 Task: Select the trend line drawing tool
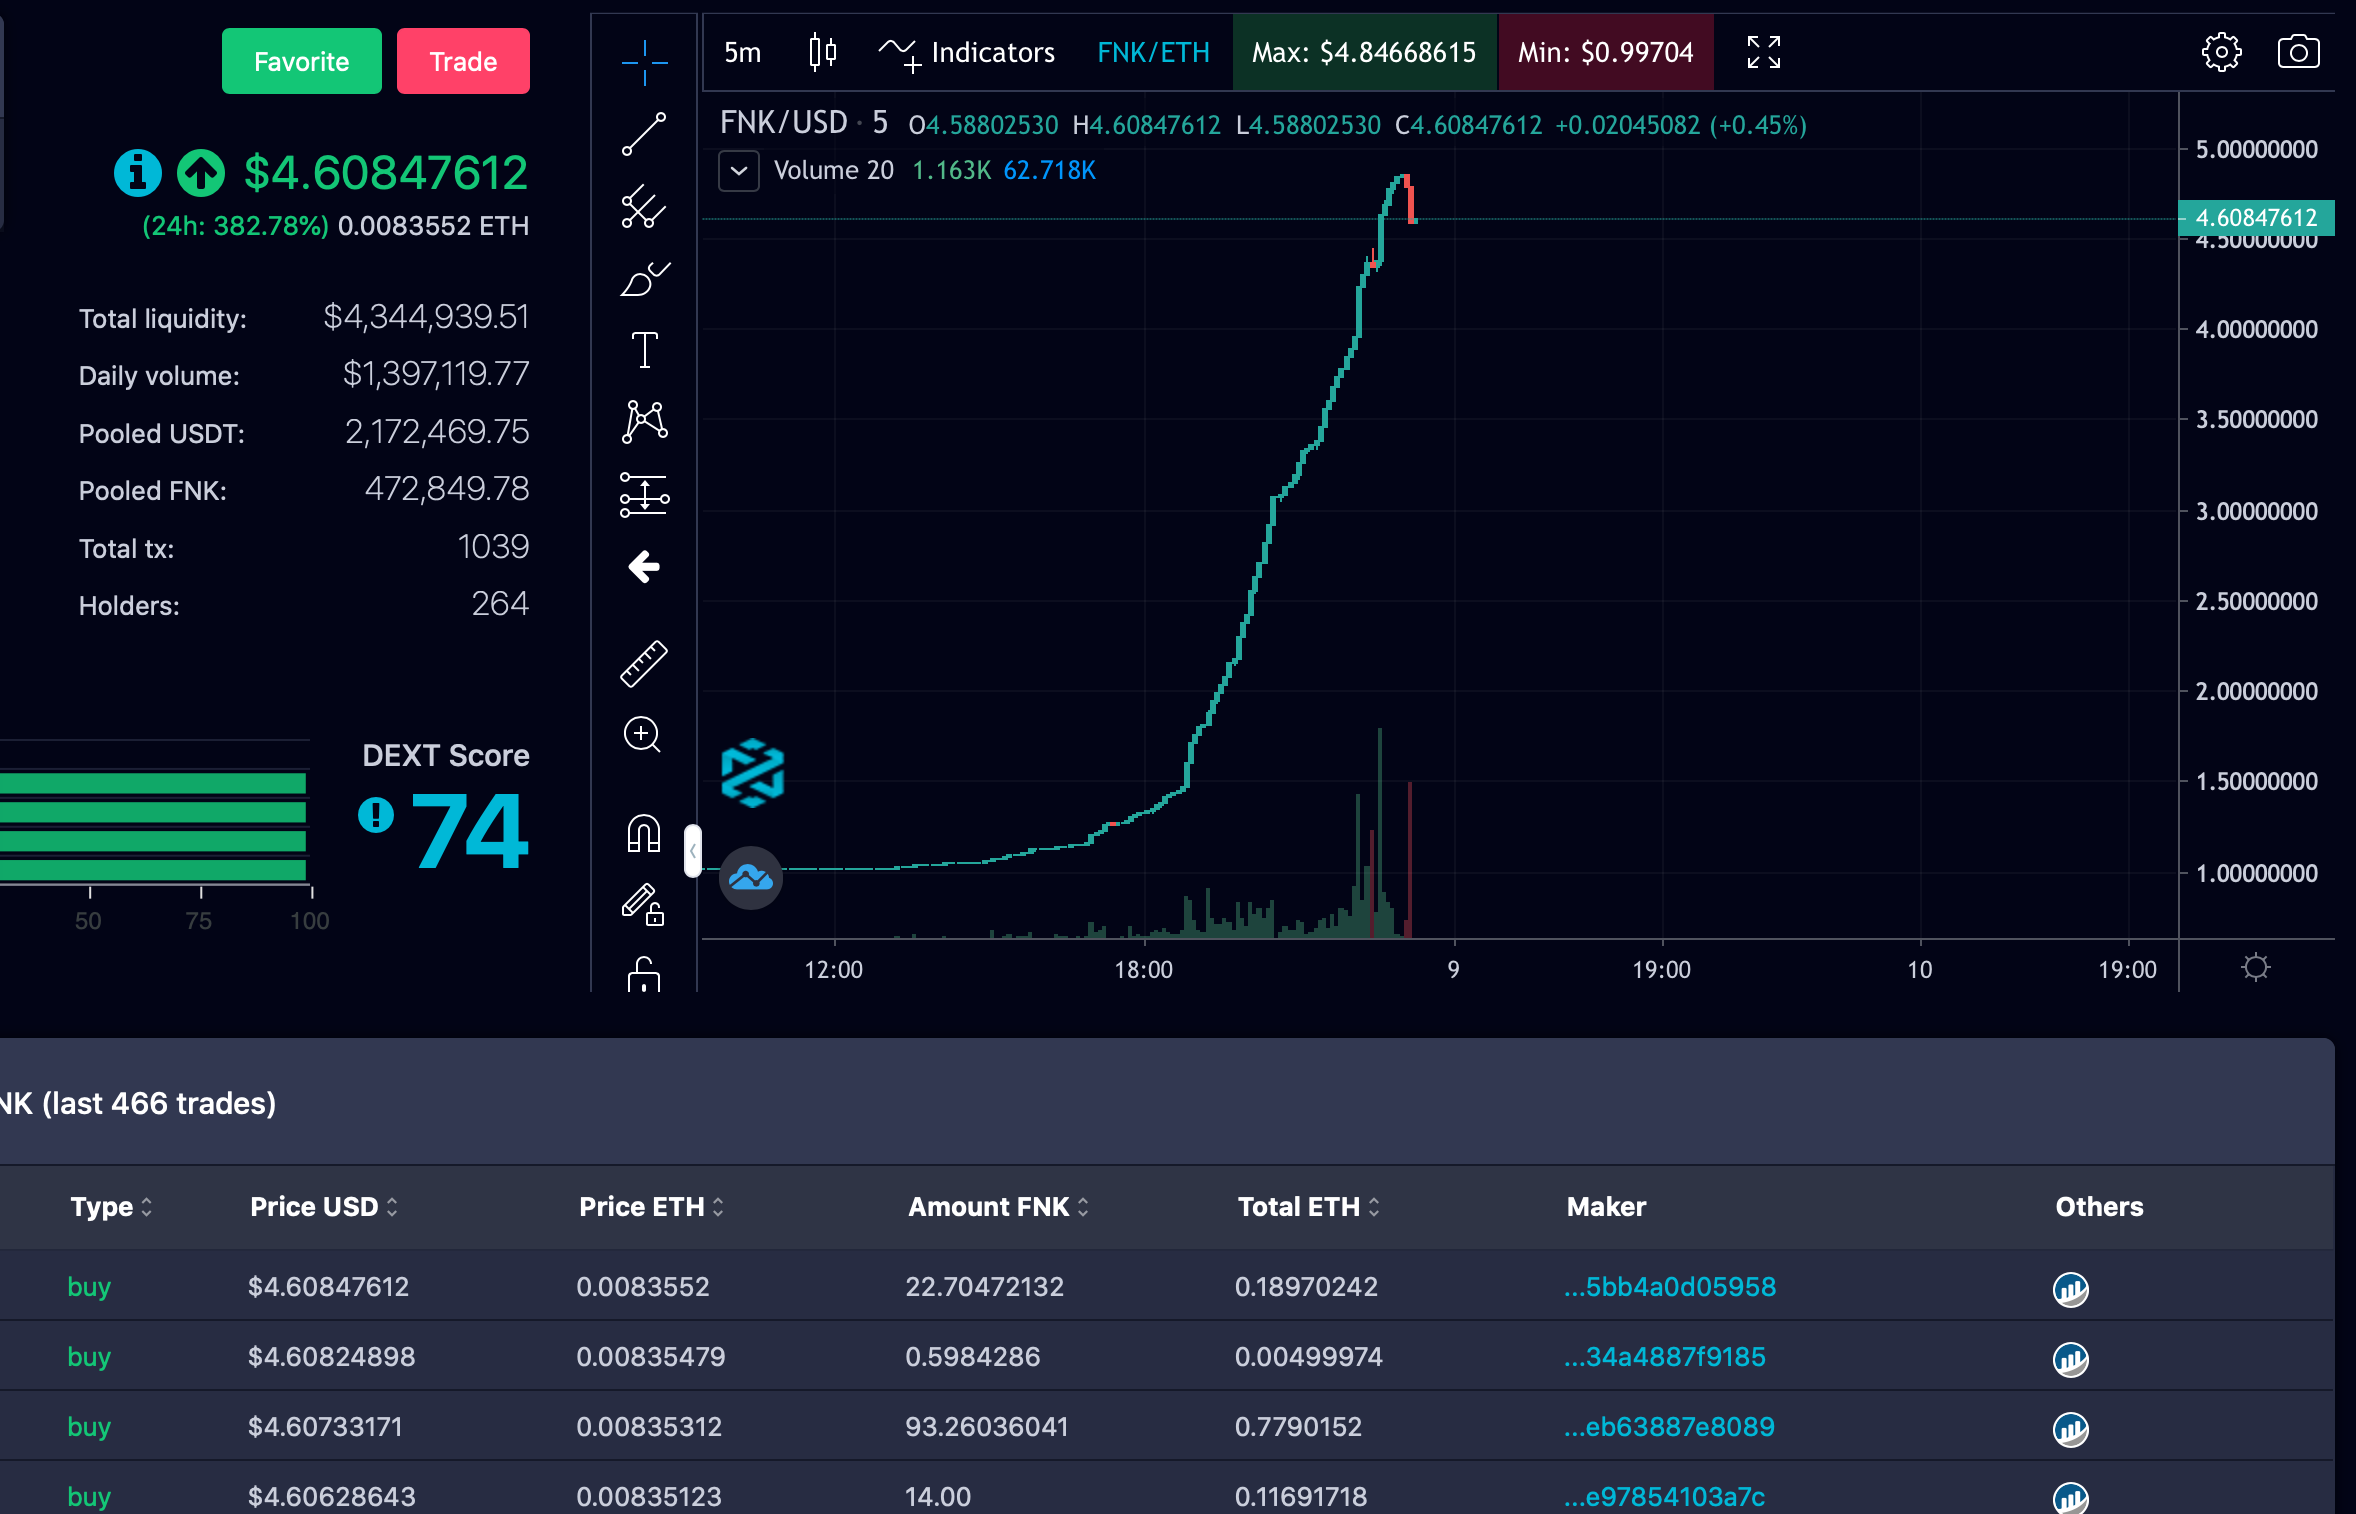tap(644, 134)
